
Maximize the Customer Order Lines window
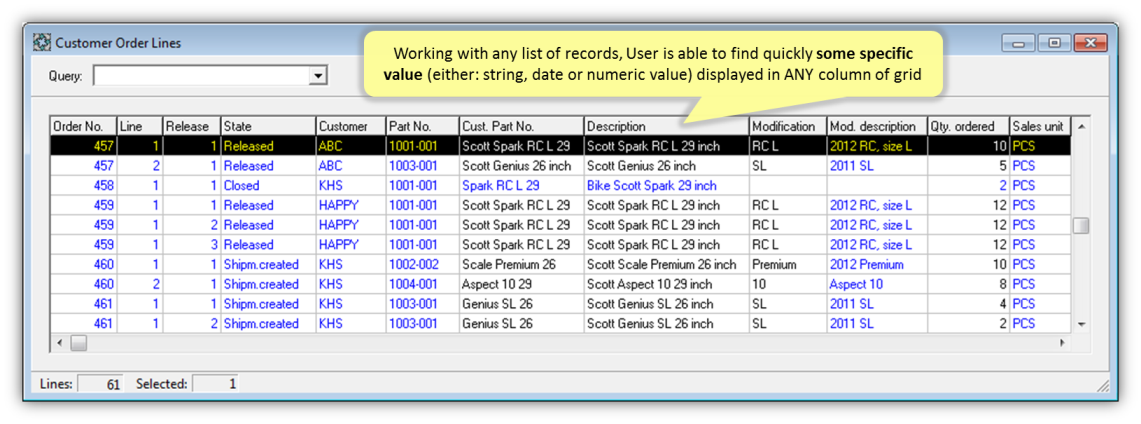tap(1054, 43)
